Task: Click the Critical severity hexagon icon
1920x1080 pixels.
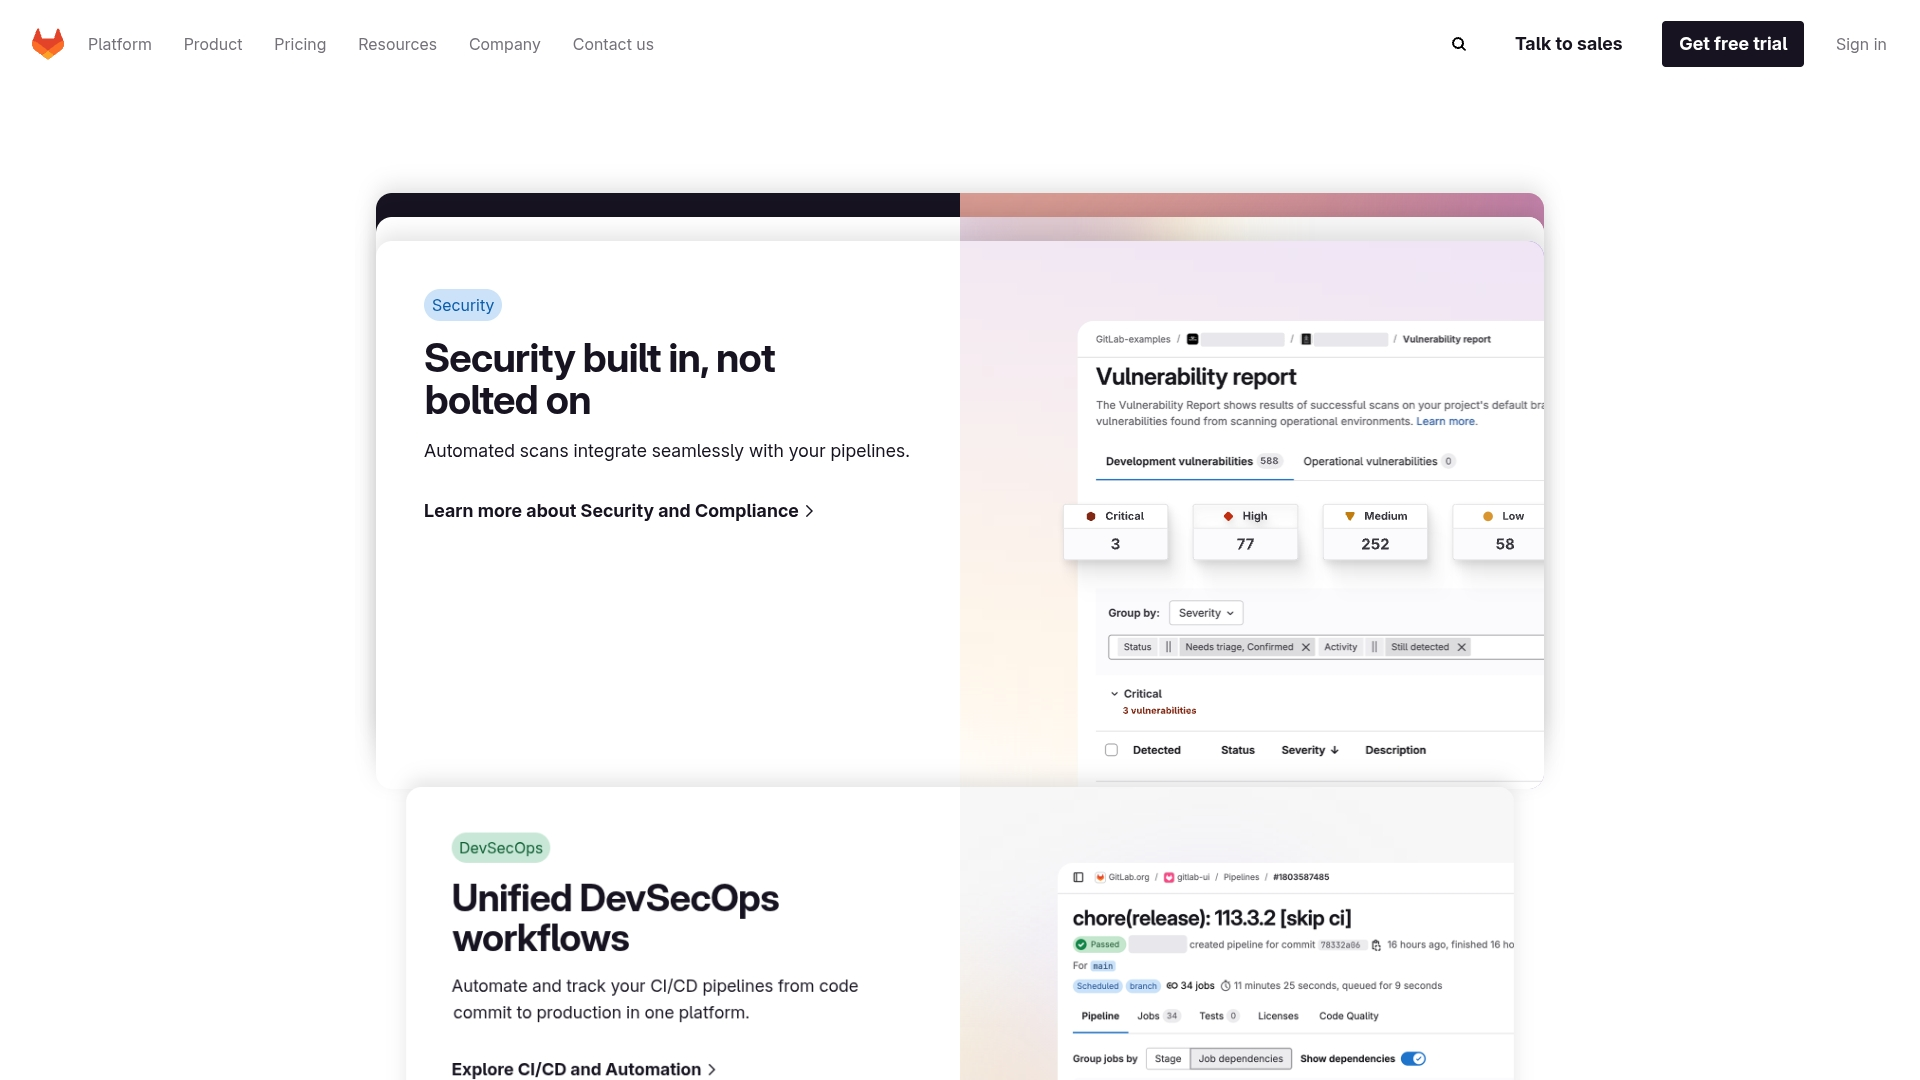Action: [1091, 516]
